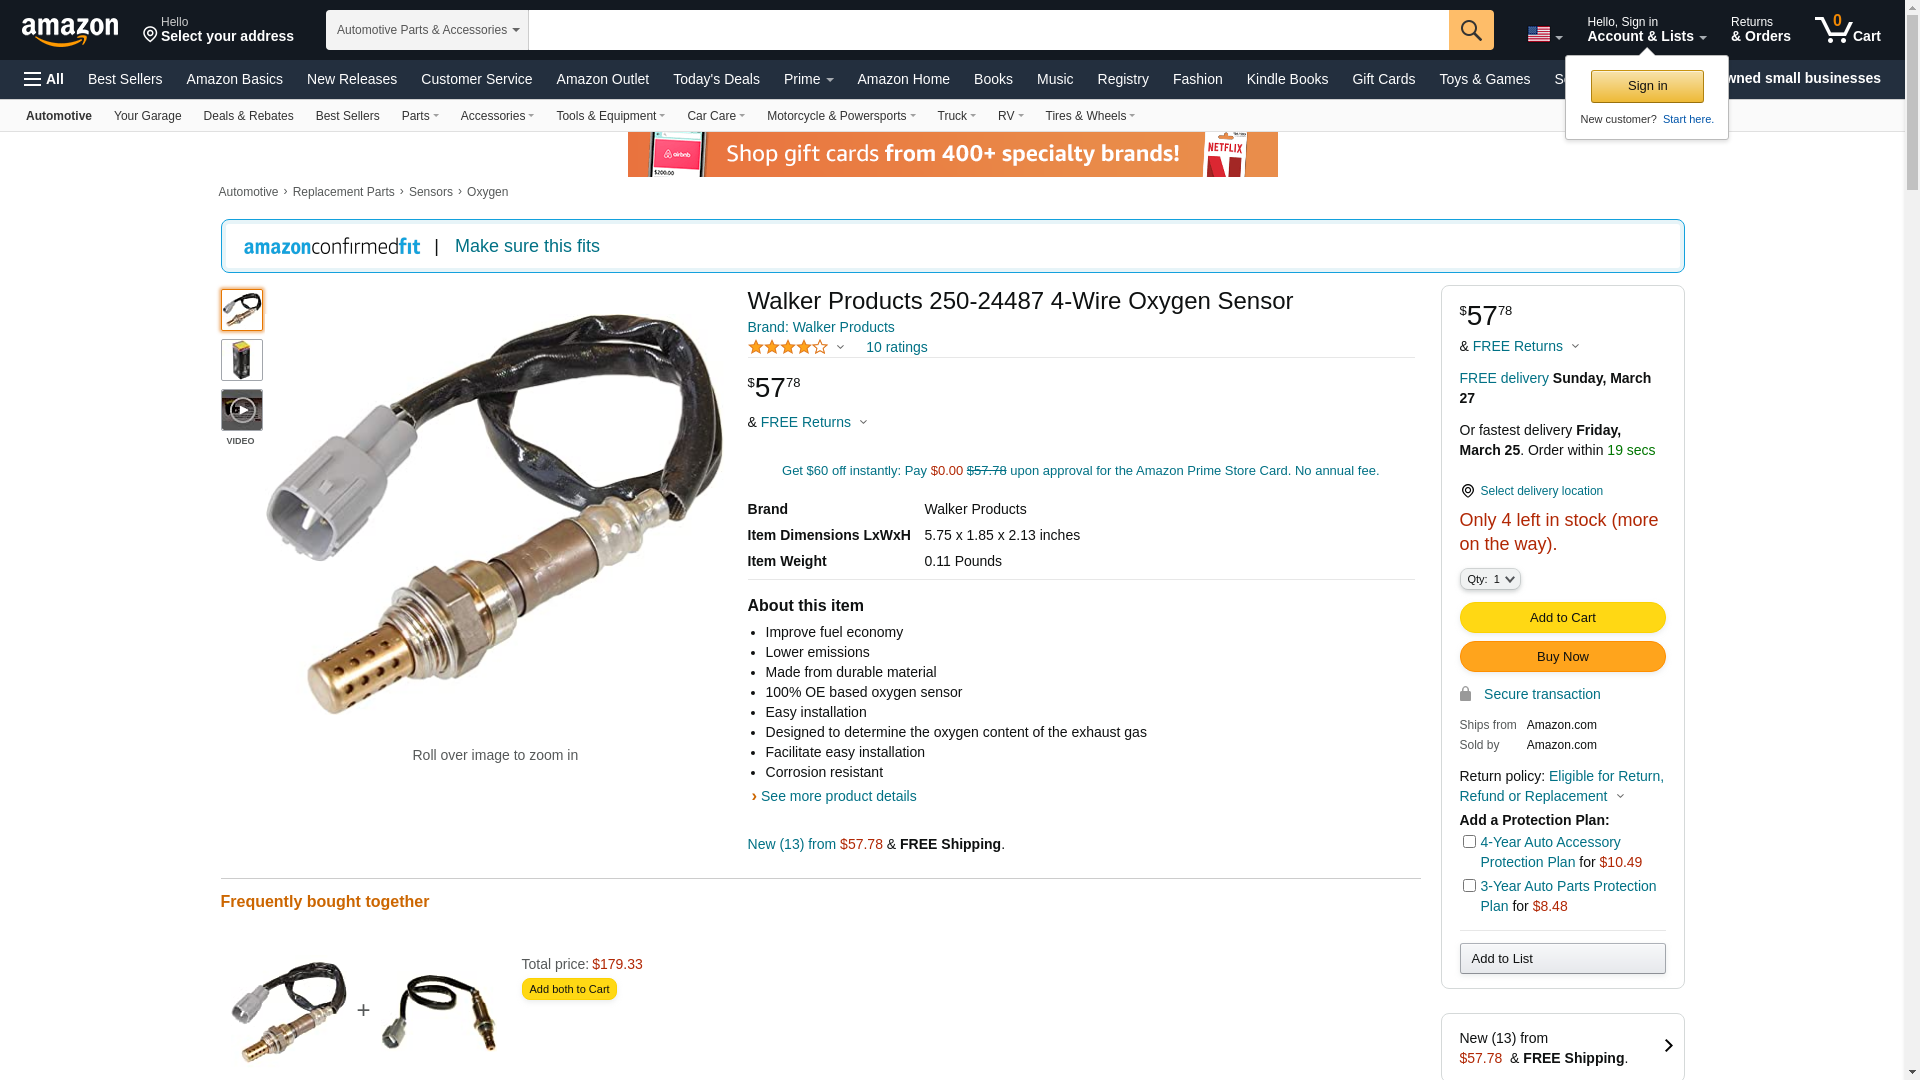This screenshot has height=1080, width=1920.
Task: Open the shopping cart icon
Action: point(1847,30)
